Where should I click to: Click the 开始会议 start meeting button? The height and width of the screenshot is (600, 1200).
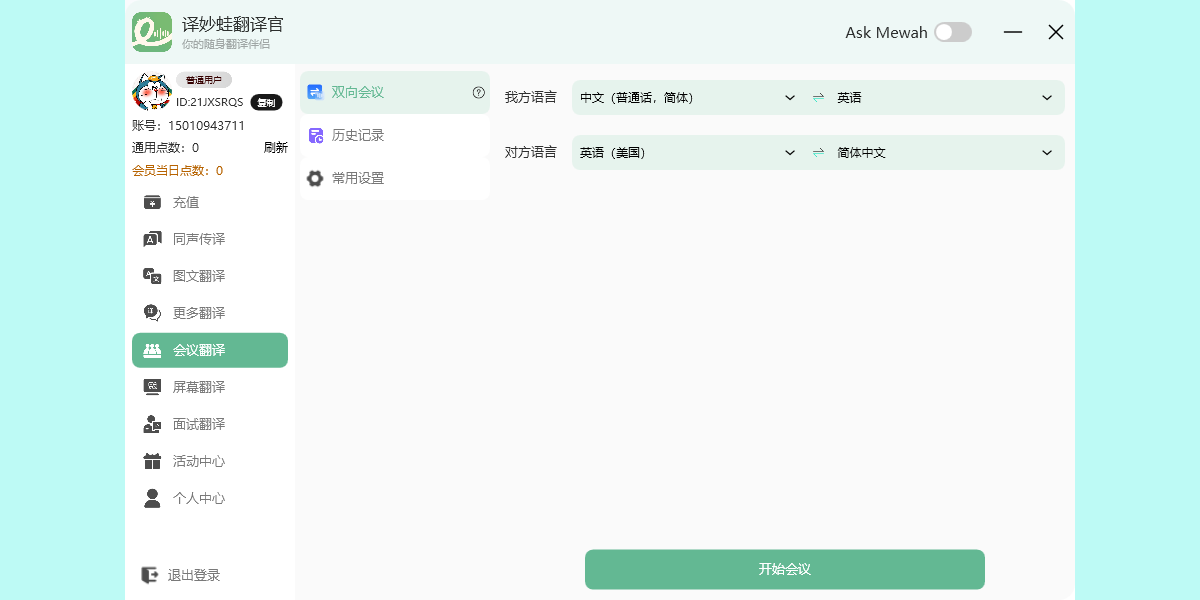[x=784, y=569]
